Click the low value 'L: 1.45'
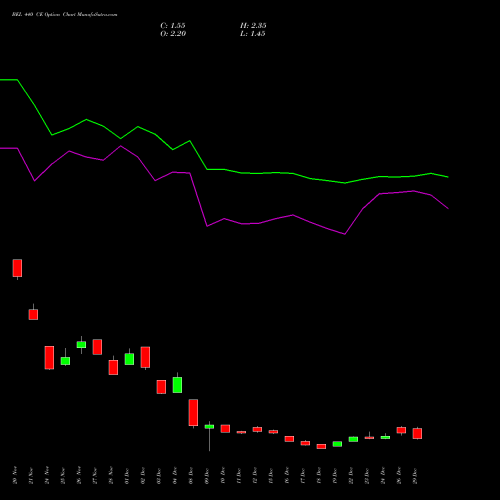The width and height of the screenshot is (500, 500). click(x=253, y=34)
